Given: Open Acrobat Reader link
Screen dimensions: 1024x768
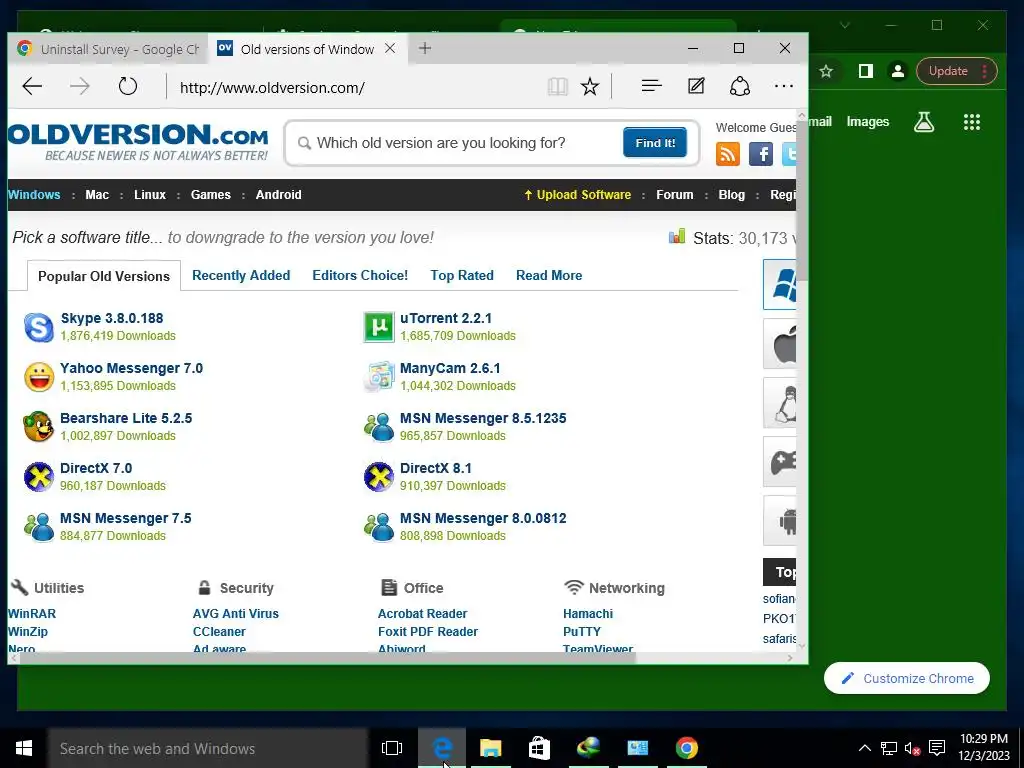Looking at the screenshot, I should point(423,614).
